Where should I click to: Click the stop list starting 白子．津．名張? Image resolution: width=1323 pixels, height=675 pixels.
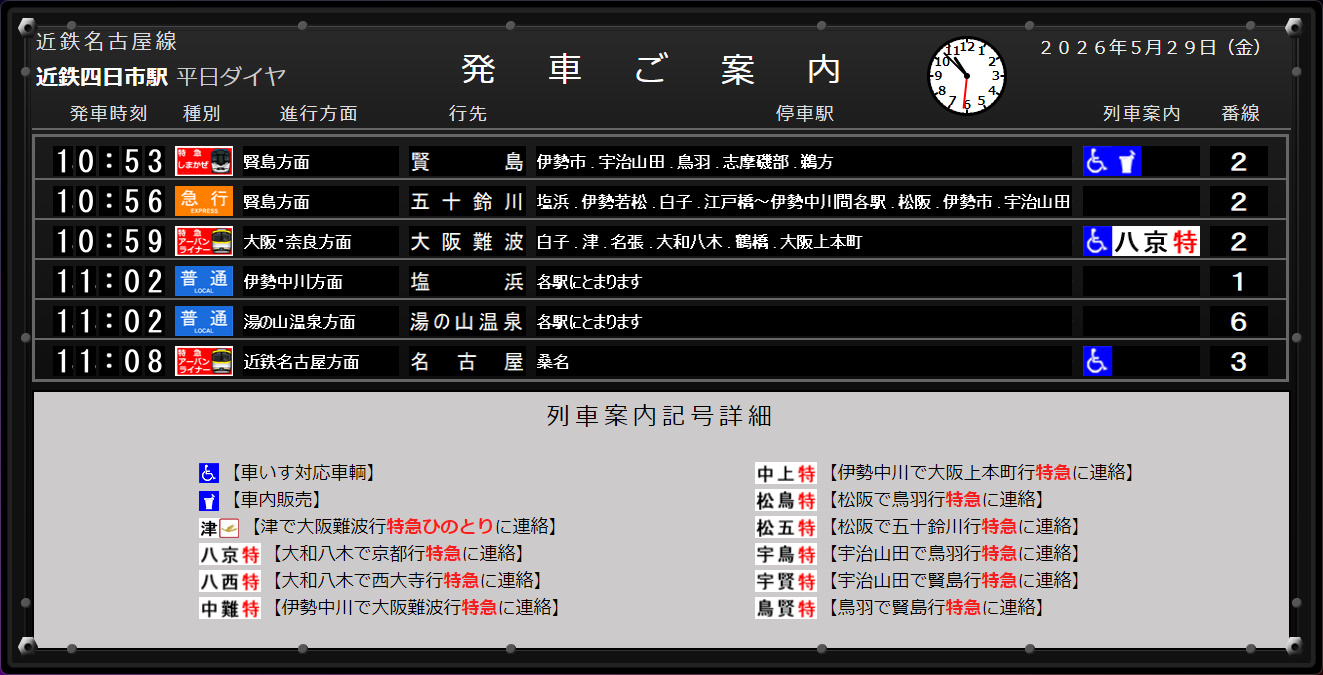[699, 242]
